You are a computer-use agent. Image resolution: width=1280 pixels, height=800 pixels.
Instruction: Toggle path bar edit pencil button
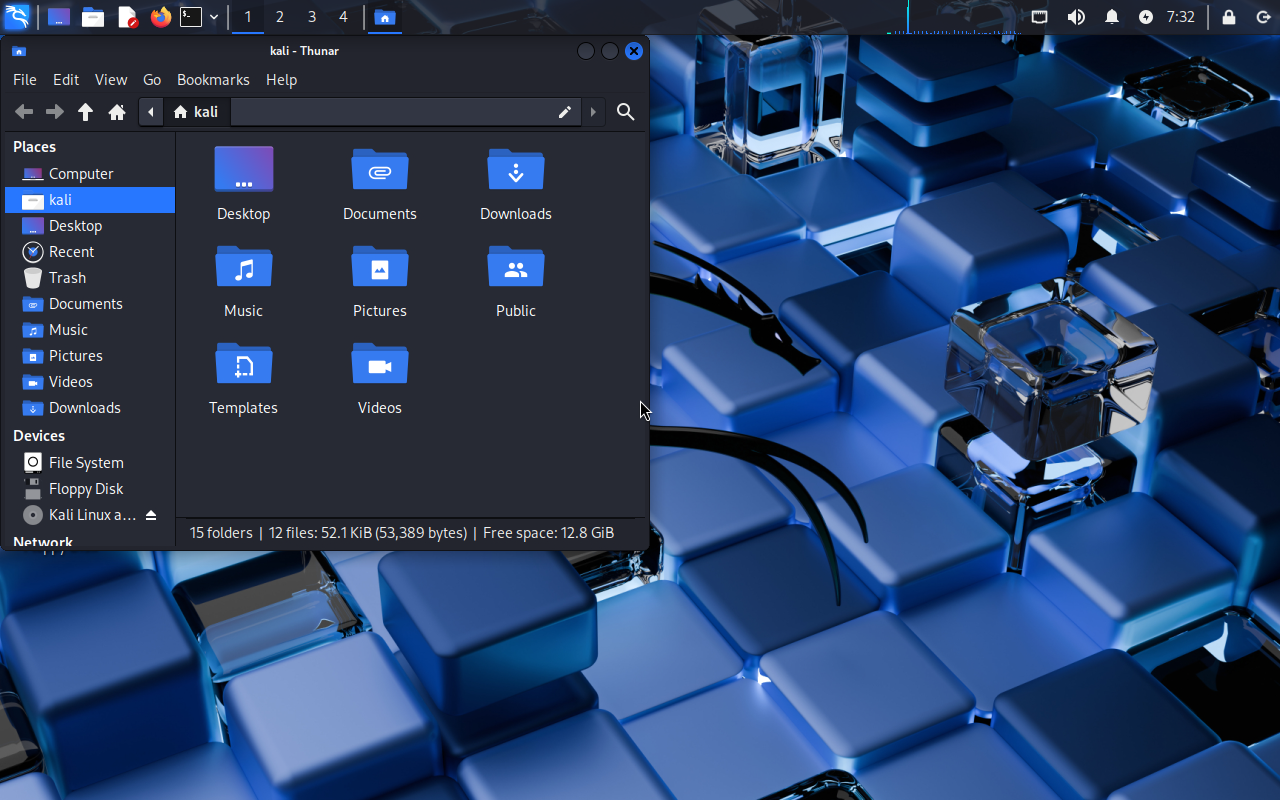pyautogui.click(x=564, y=112)
